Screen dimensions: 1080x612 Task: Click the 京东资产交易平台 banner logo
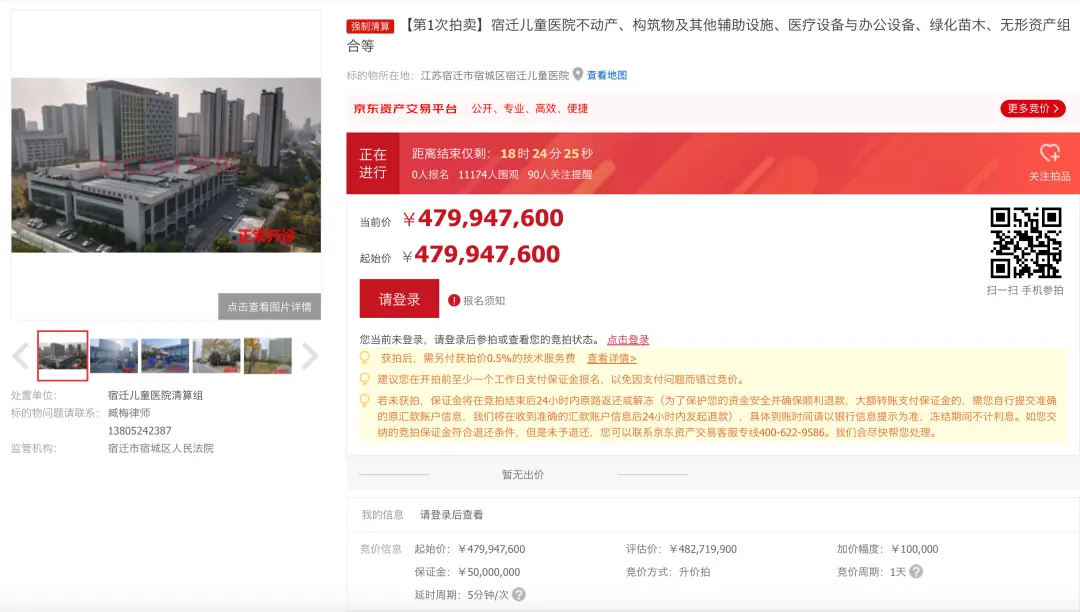pyautogui.click(x=405, y=109)
